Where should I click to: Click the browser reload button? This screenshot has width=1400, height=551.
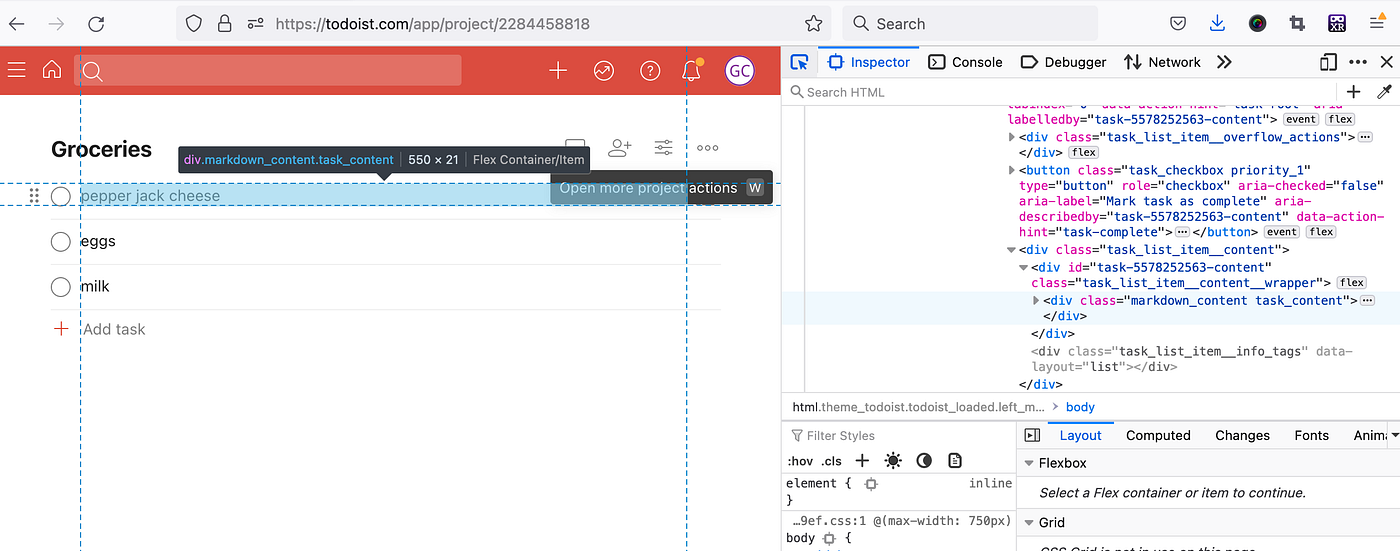coord(96,24)
